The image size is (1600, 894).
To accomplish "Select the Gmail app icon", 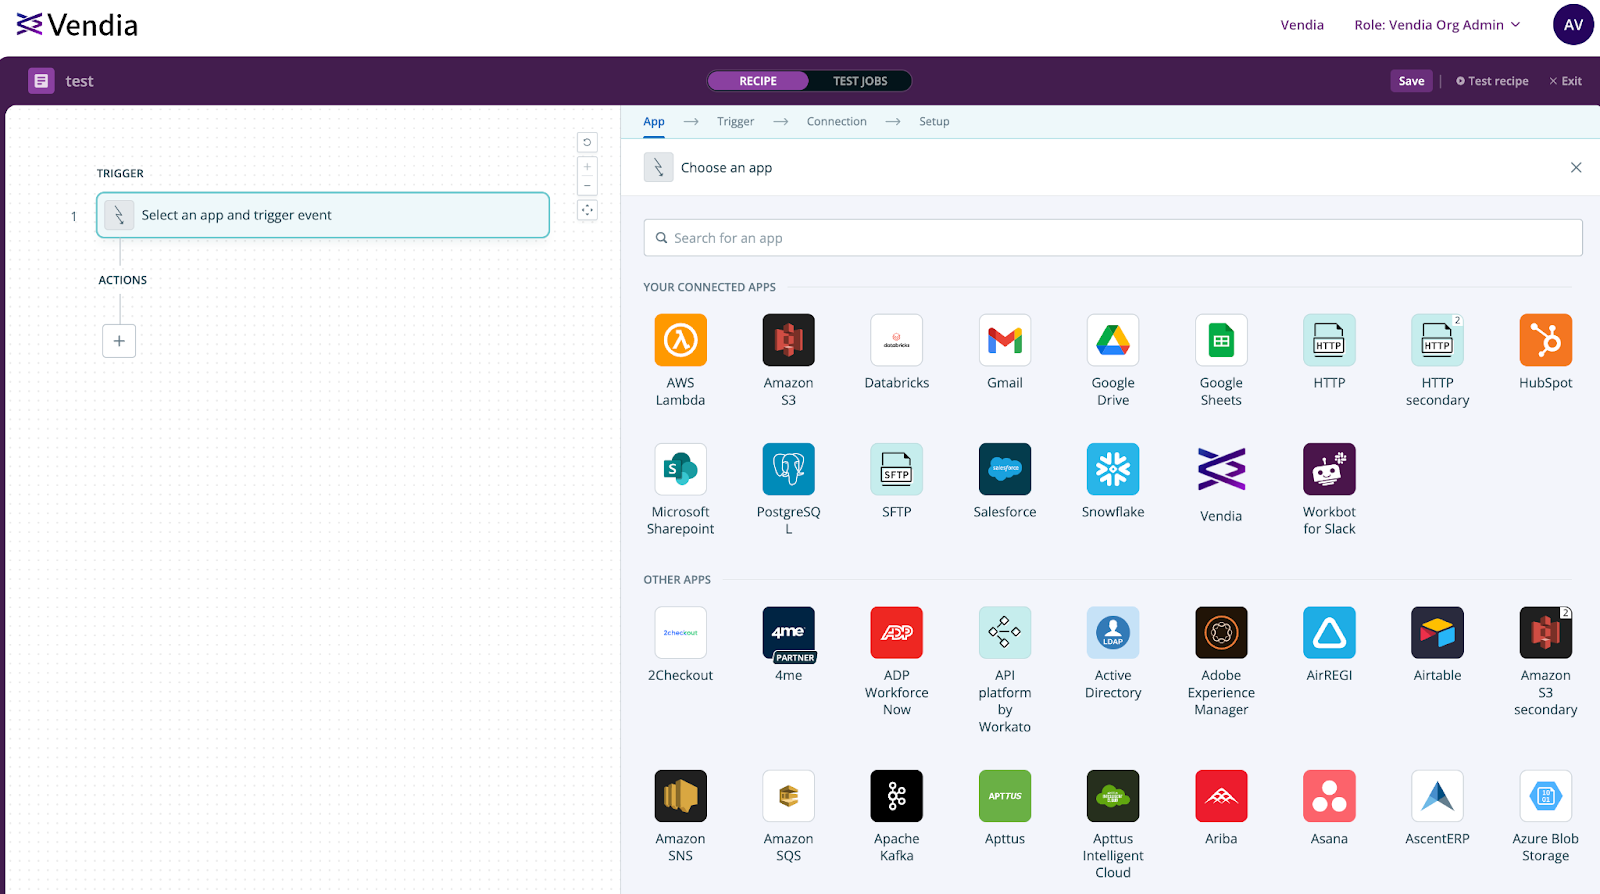I will point(1004,340).
